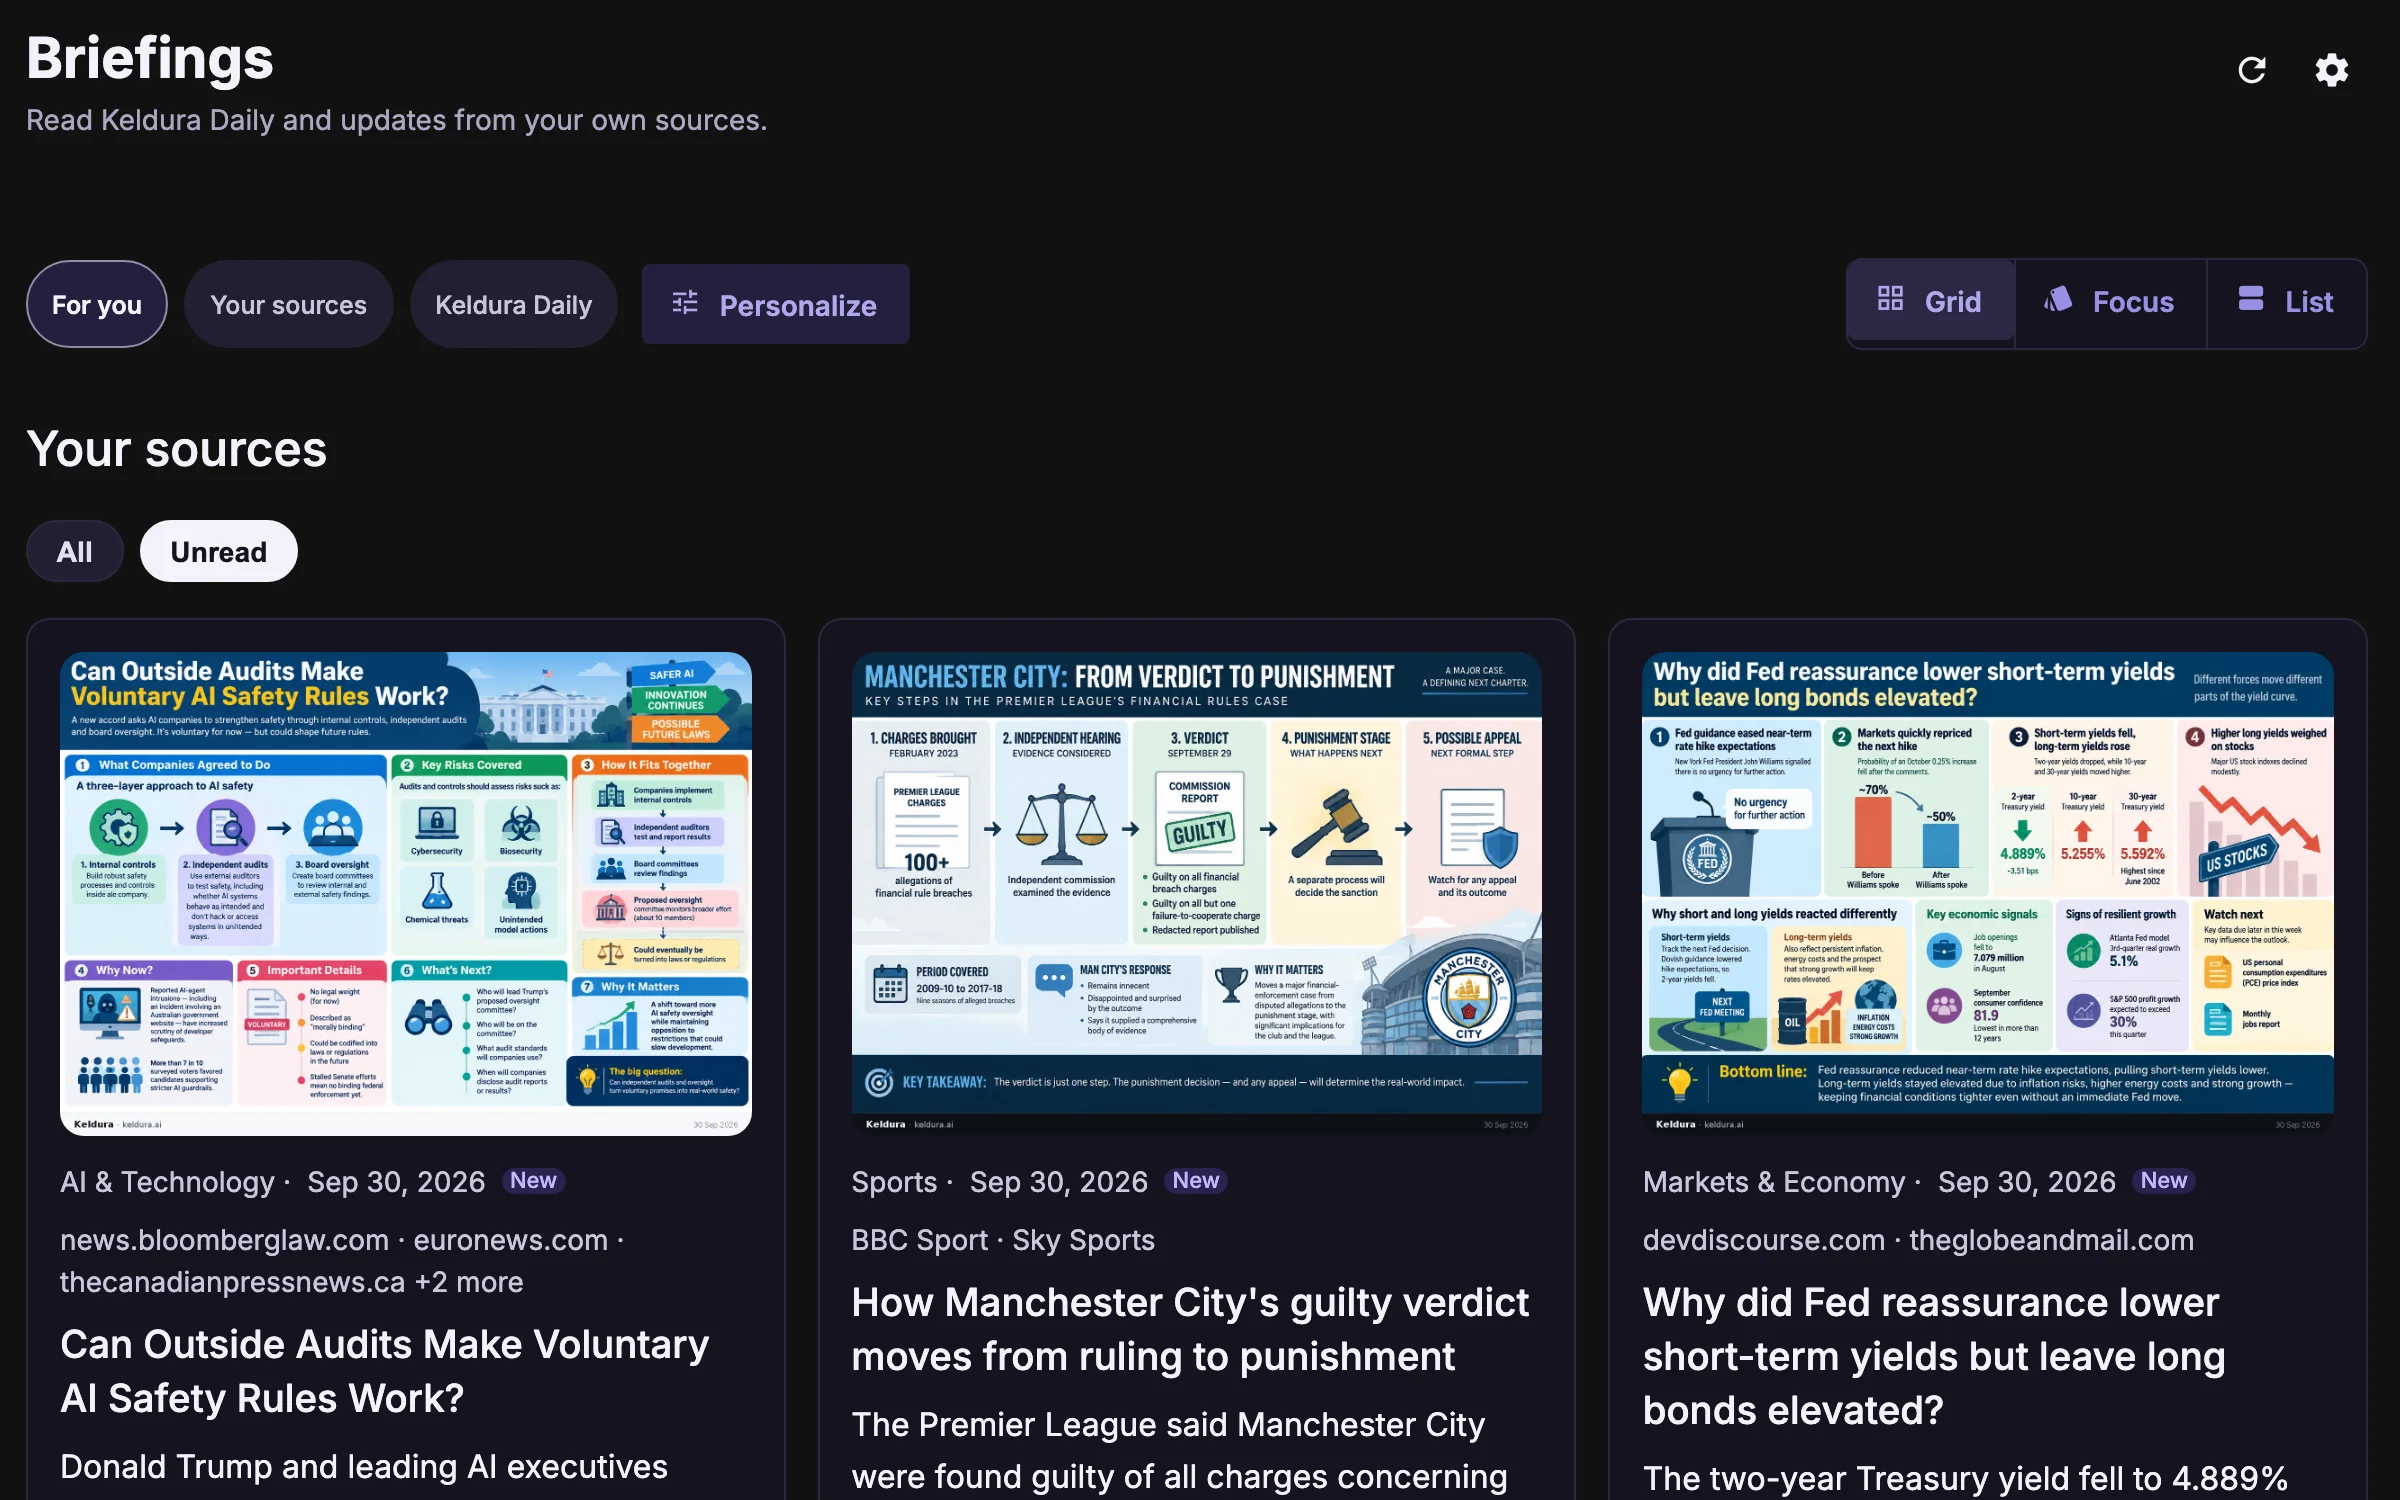2400x1500 pixels.
Task: Click the Focus view cards icon
Action: click(x=2058, y=299)
